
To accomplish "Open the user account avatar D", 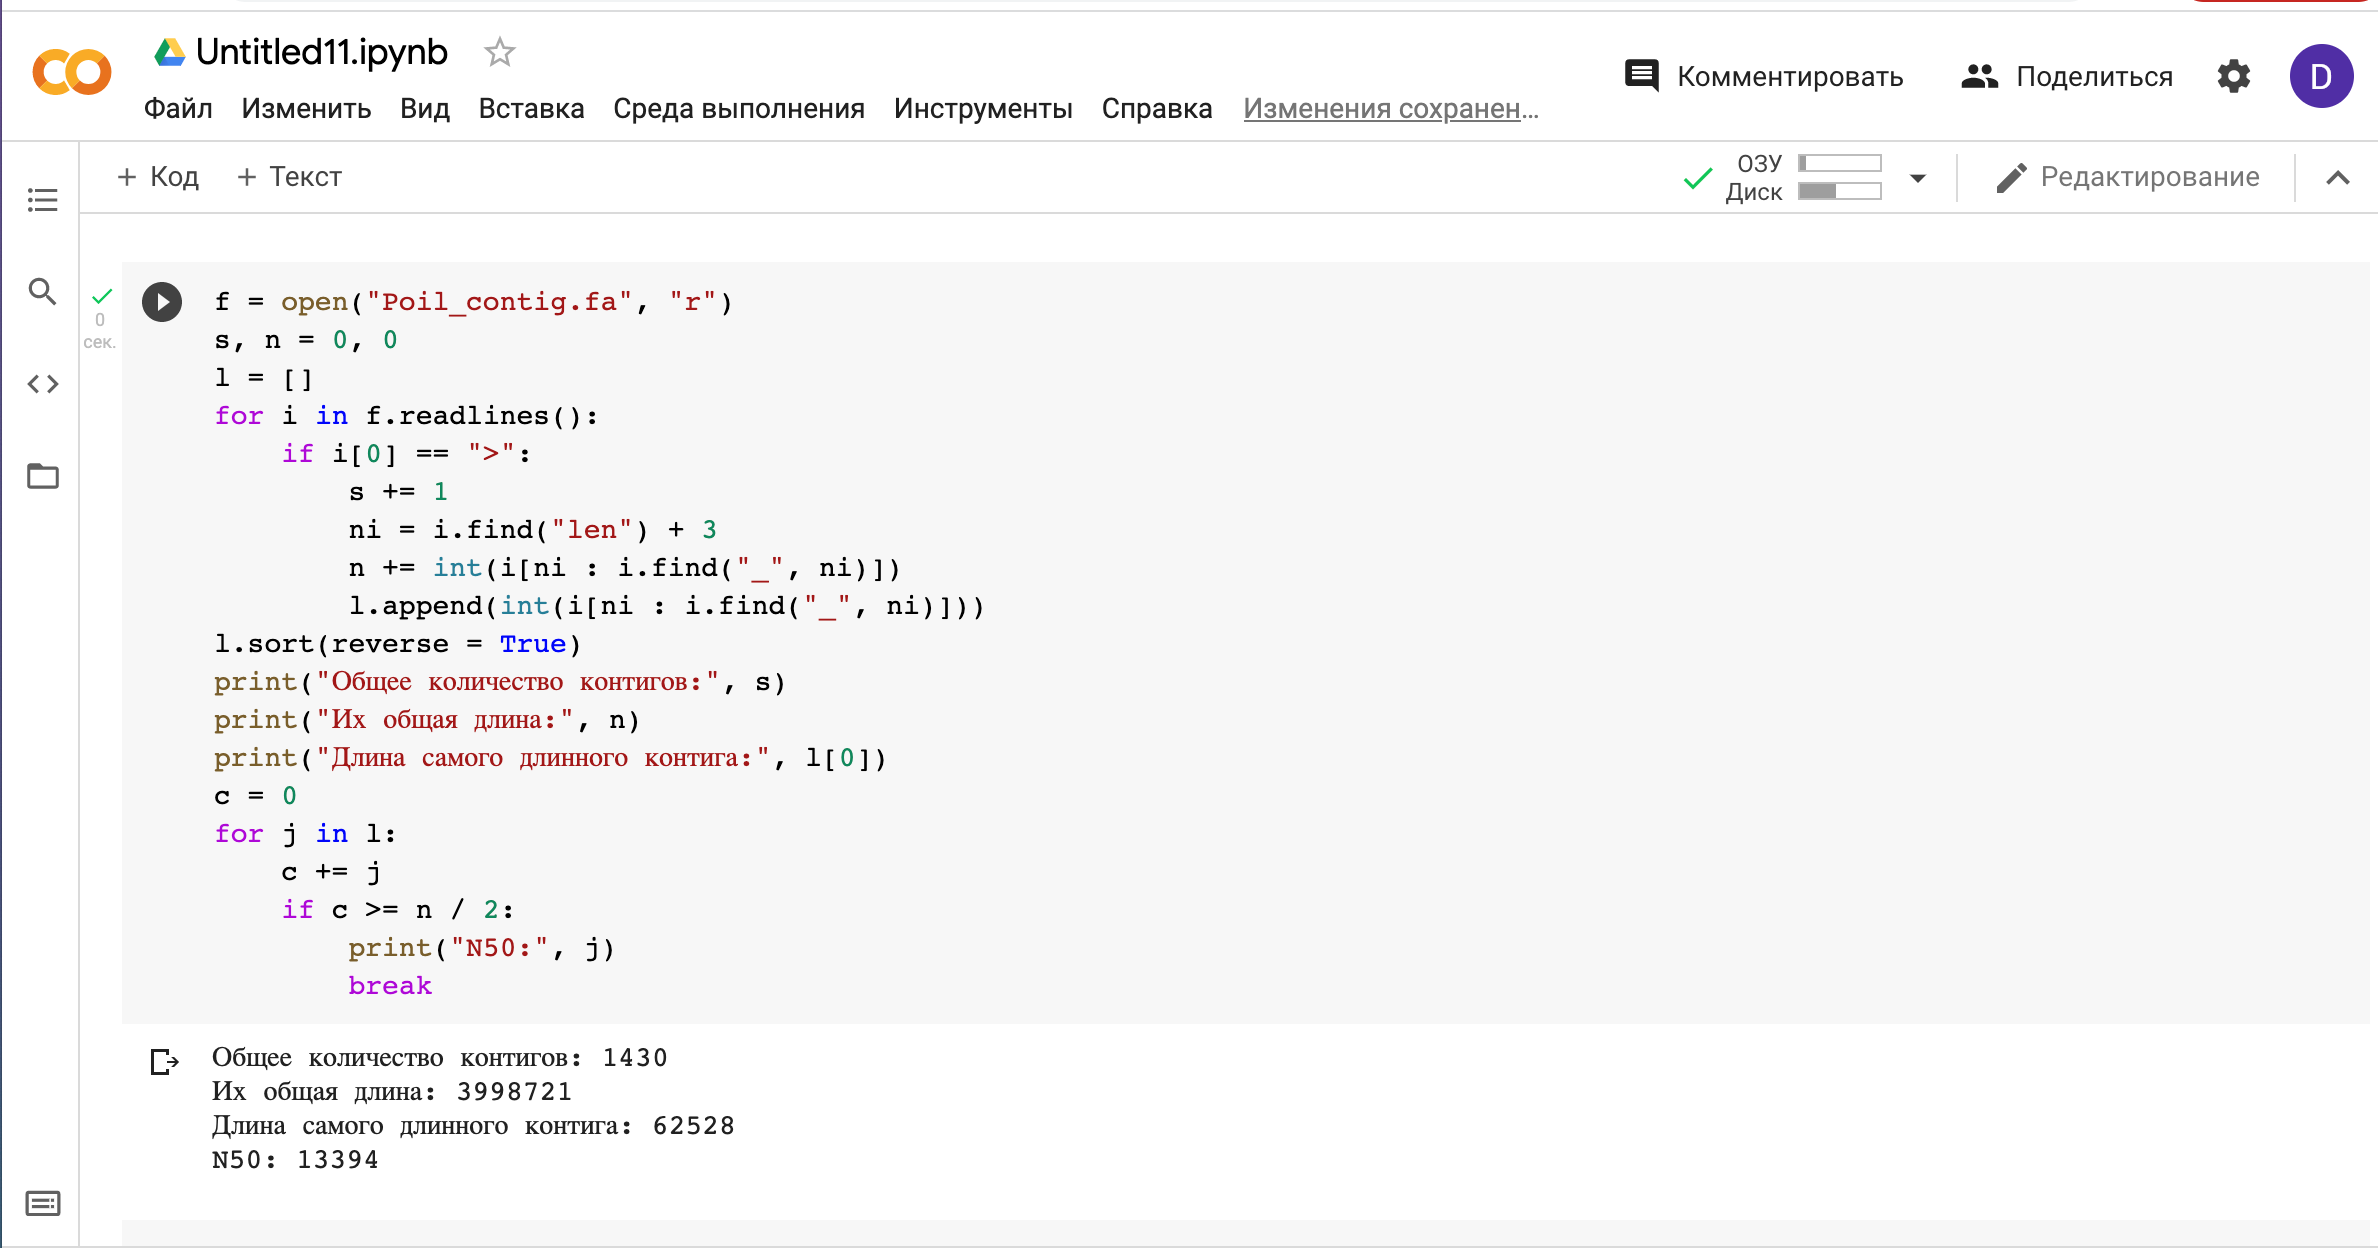I will (x=2321, y=76).
